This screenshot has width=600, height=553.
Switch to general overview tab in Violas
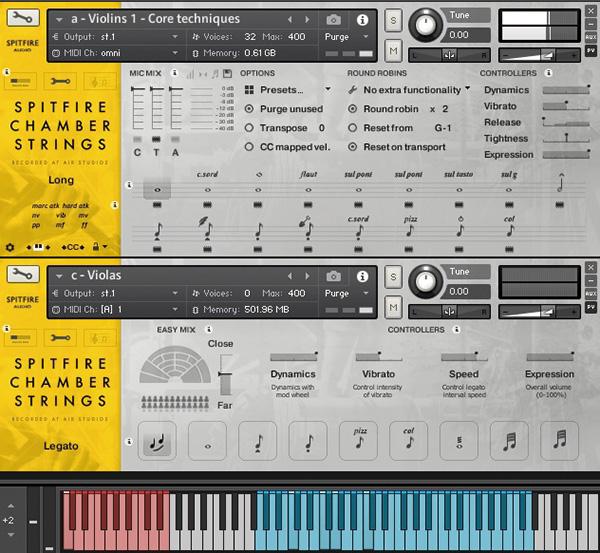pyautogui.click(x=21, y=338)
